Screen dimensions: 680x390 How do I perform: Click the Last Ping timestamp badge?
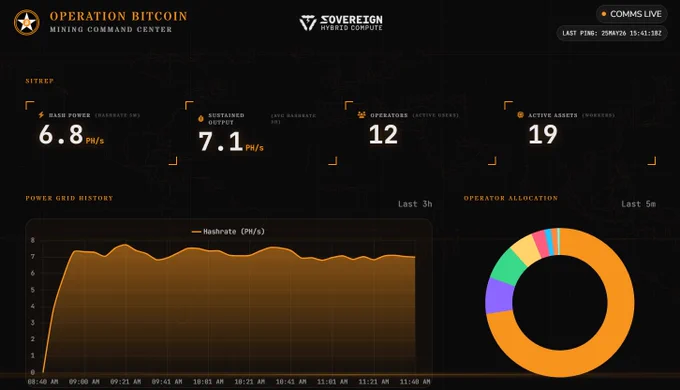tap(612, 33)
